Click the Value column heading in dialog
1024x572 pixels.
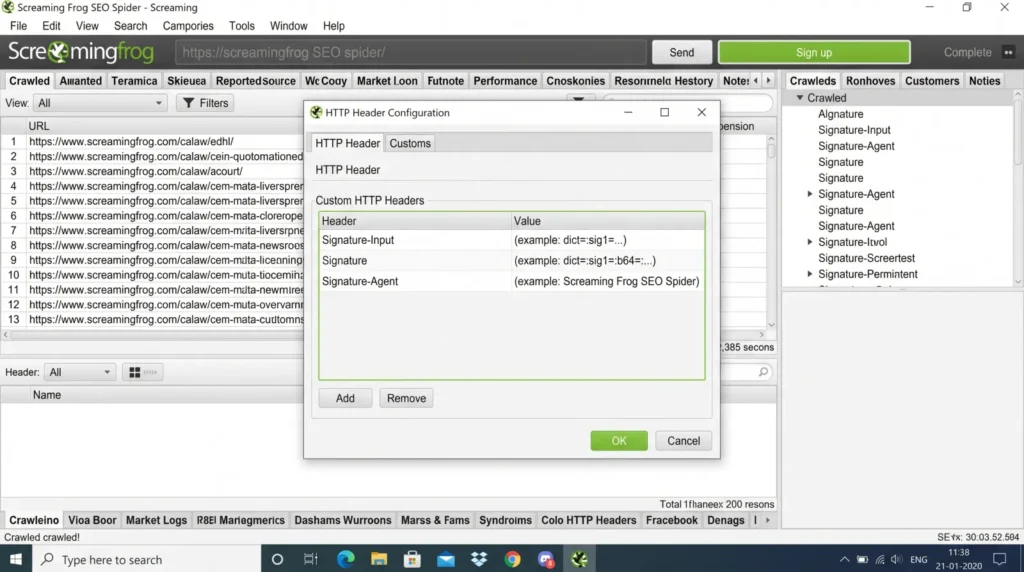[x=608, y=221]
